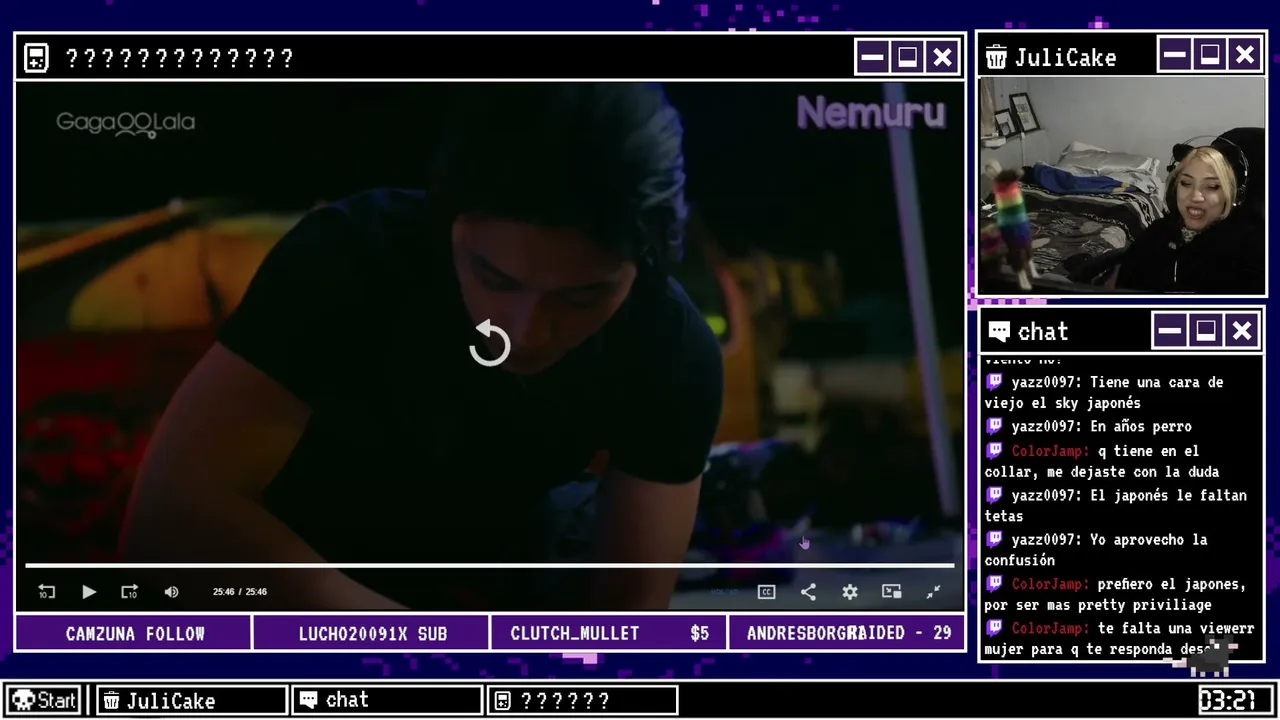Click the replay icon in the video center
This screenshot has width=1280, height=720.
(490, 343)
